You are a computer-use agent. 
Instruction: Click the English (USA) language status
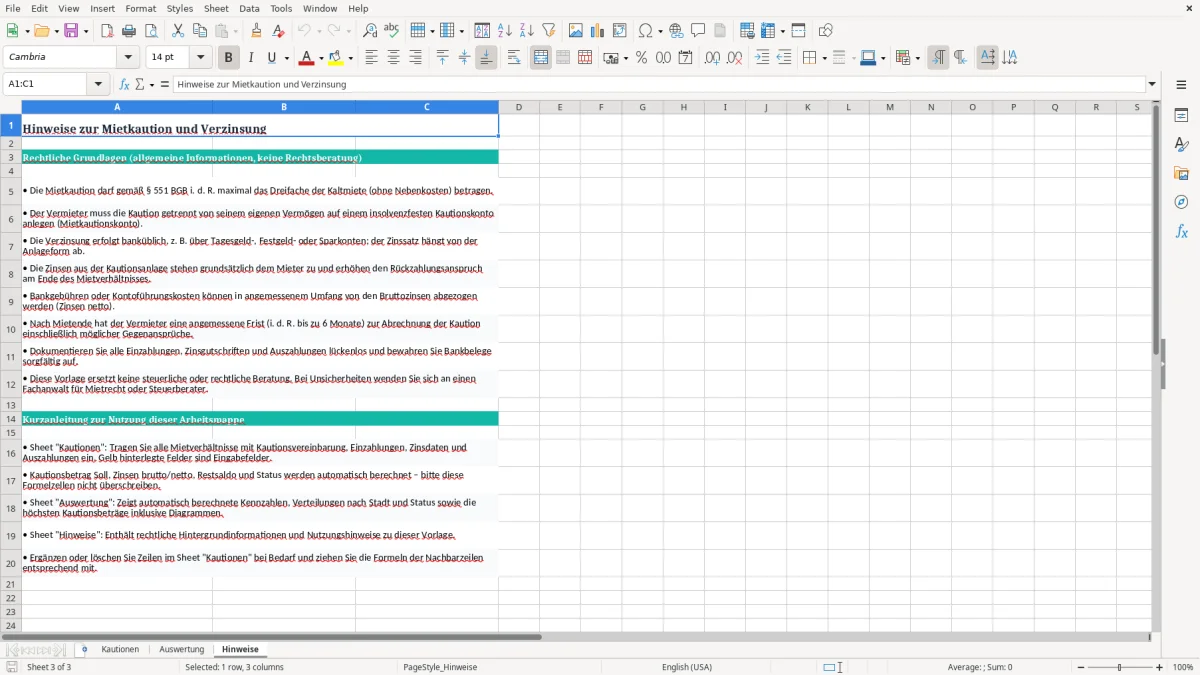click(x=687, y=667)
